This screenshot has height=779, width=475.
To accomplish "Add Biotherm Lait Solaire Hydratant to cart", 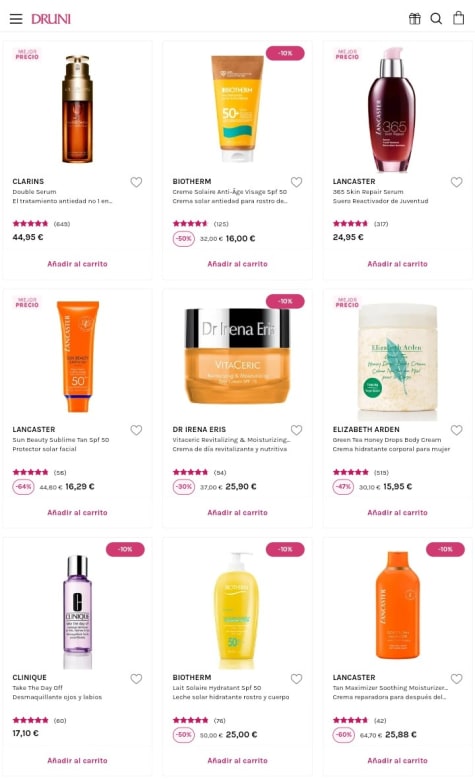I will click(x=238, y=760).
